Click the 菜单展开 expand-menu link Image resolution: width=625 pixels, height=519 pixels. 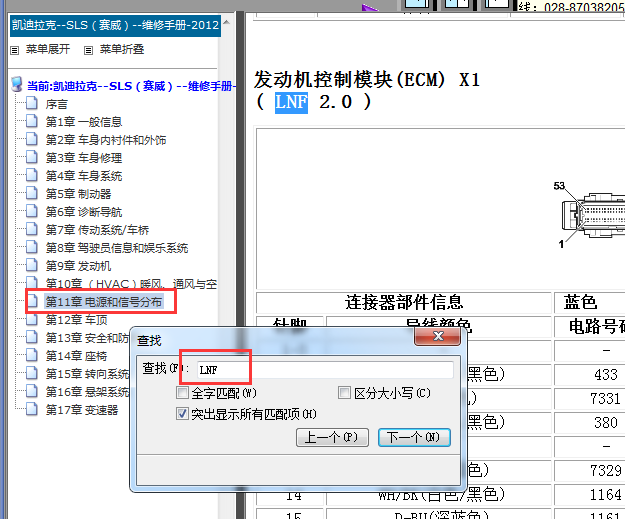(48, 49)
